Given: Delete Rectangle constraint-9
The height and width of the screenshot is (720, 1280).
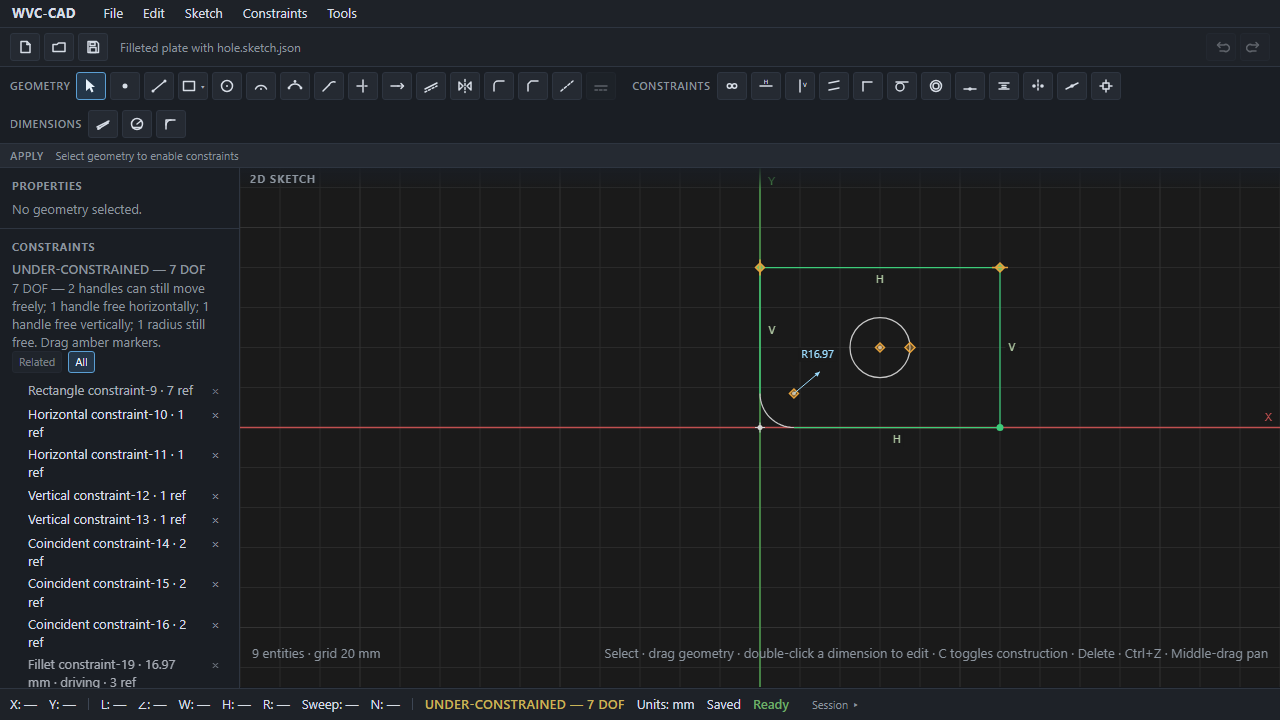Looking at the screenshot, I should [x=215, y=391].
